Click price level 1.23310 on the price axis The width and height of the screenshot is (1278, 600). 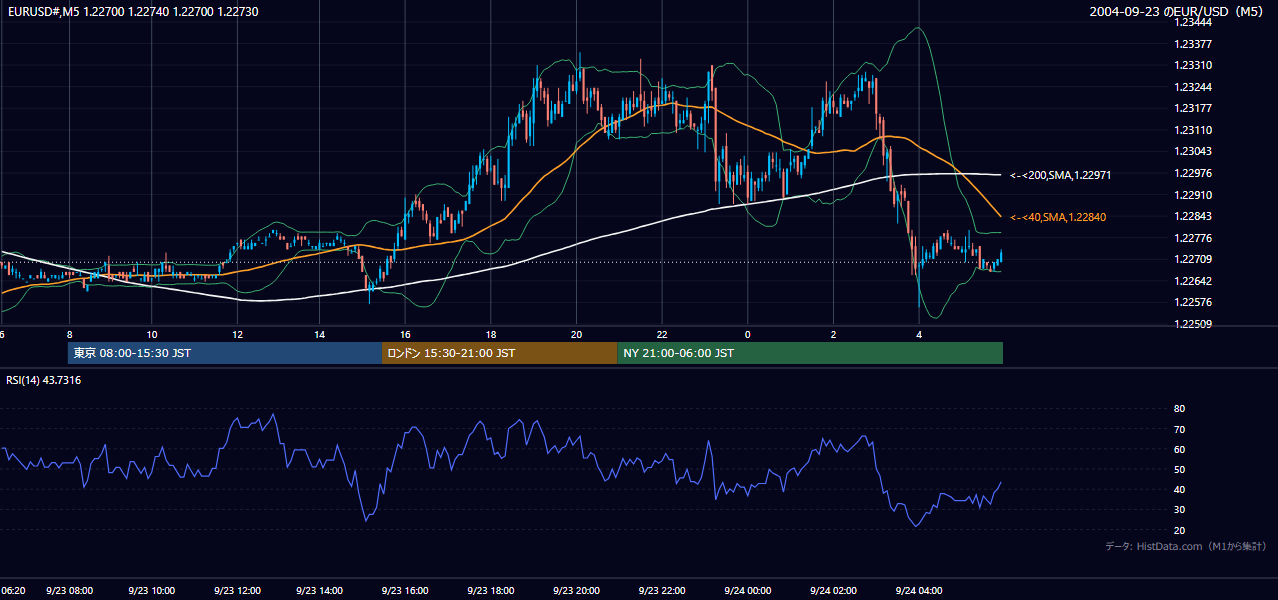click(1192, 65)
